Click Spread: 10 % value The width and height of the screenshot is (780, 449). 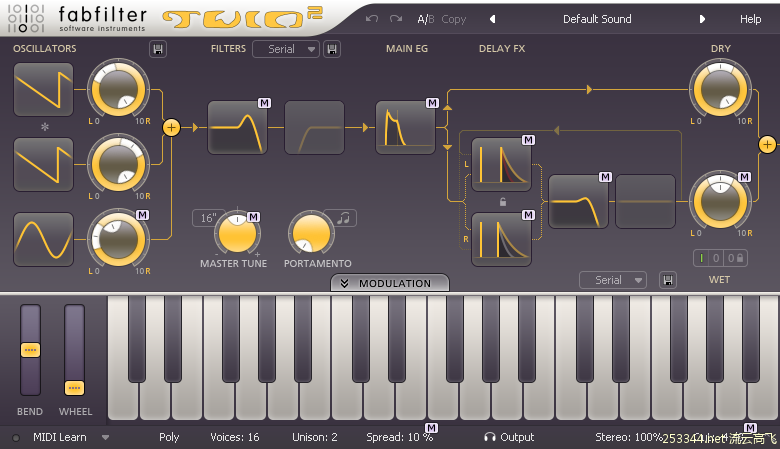pos(399,437)
